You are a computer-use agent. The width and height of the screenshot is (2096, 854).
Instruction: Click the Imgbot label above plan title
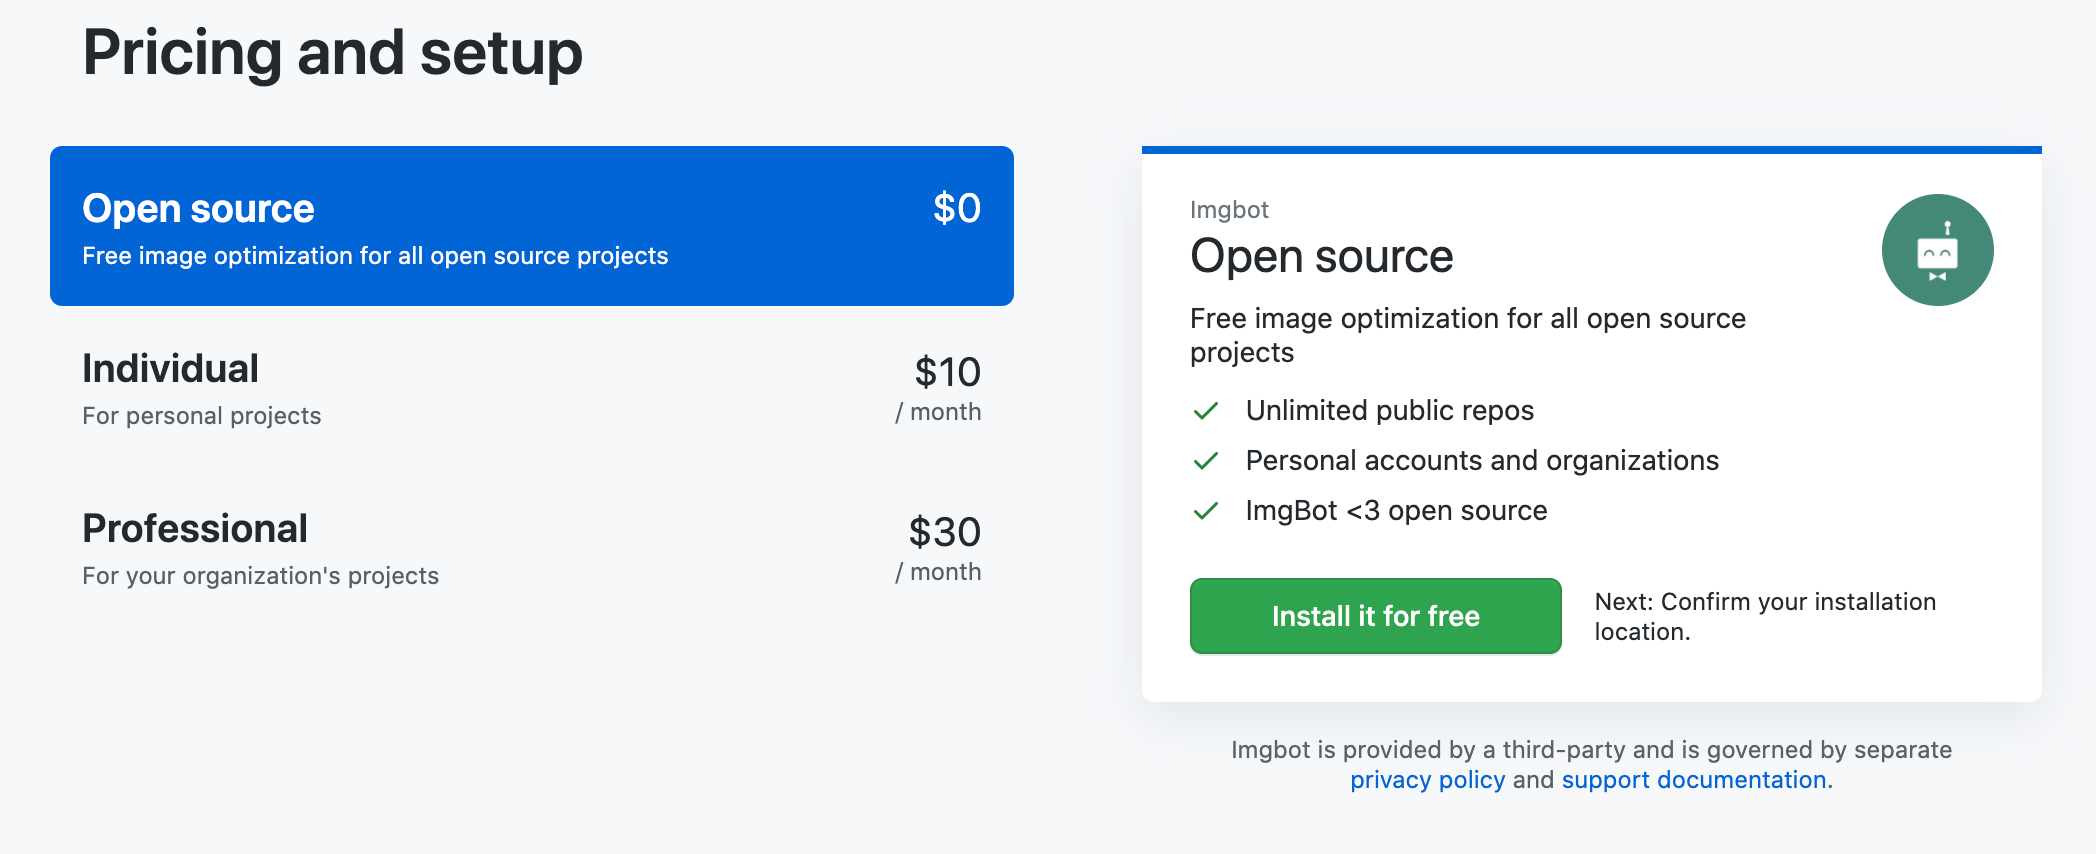tap(1229, 210)
